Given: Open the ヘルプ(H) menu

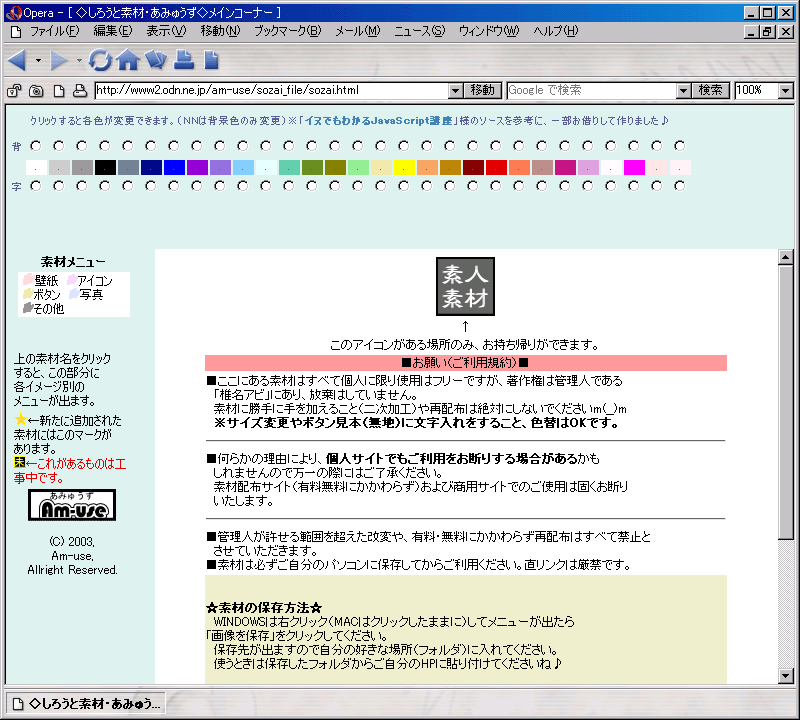Looking at the screenshot, I should click(556, 31).
